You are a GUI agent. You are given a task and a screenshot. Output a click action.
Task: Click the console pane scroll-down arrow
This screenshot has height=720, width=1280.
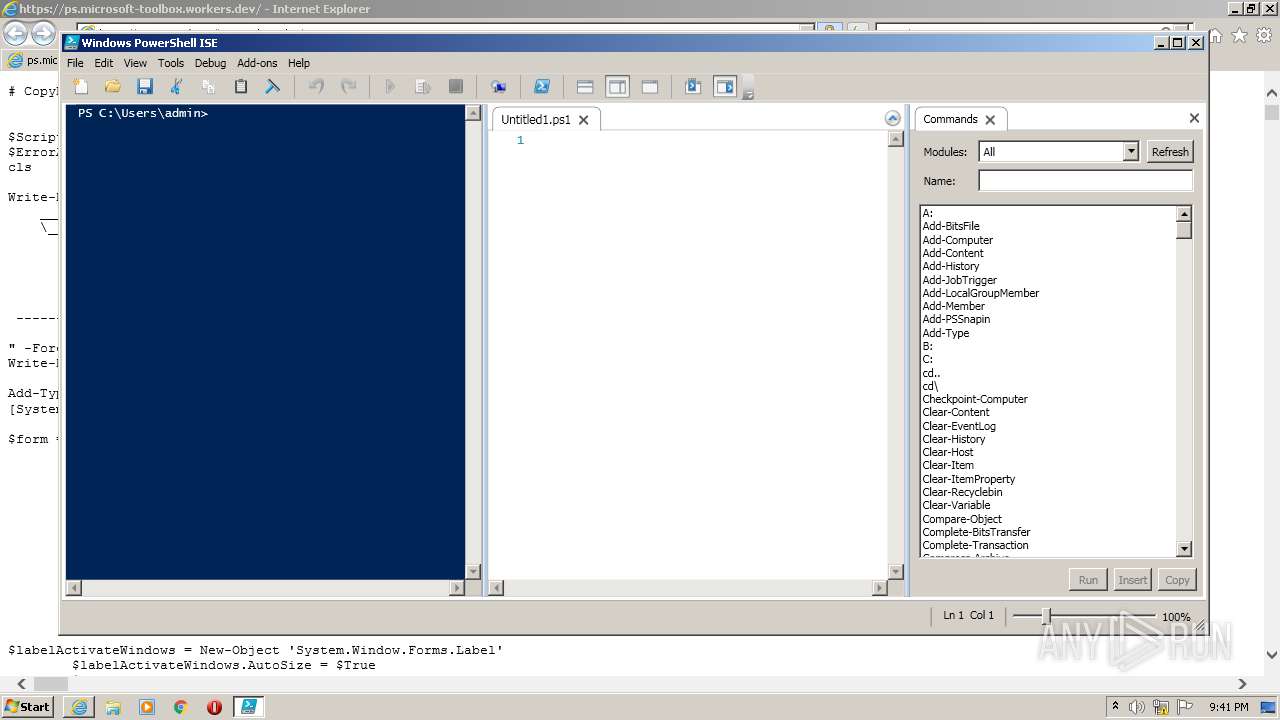pos(473,571)
